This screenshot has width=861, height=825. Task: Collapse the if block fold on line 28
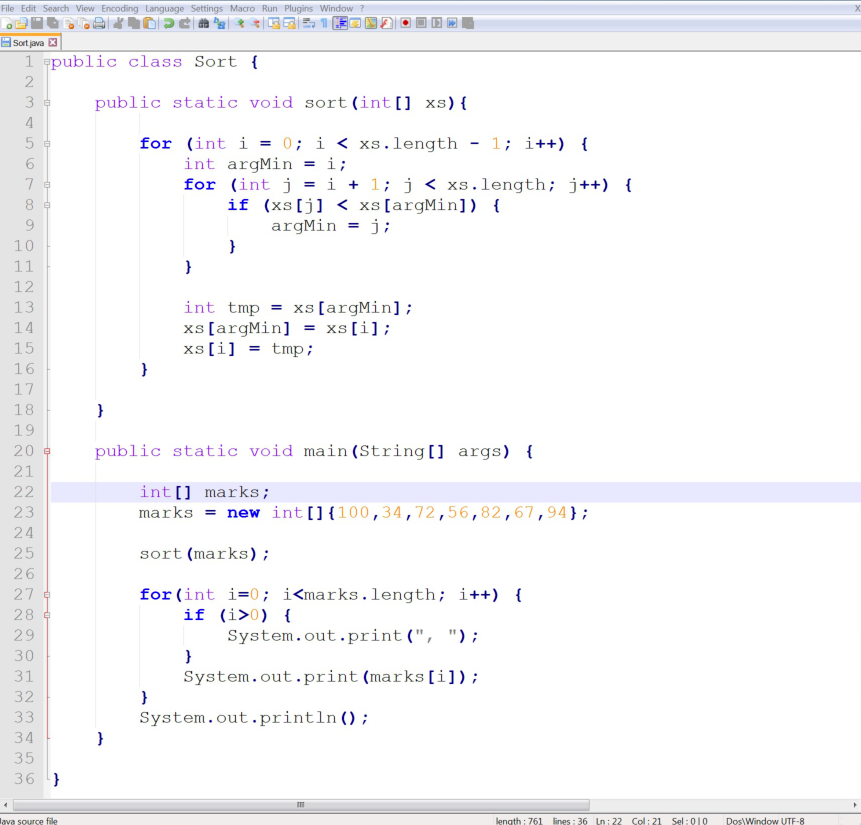(x=47, y=615)
